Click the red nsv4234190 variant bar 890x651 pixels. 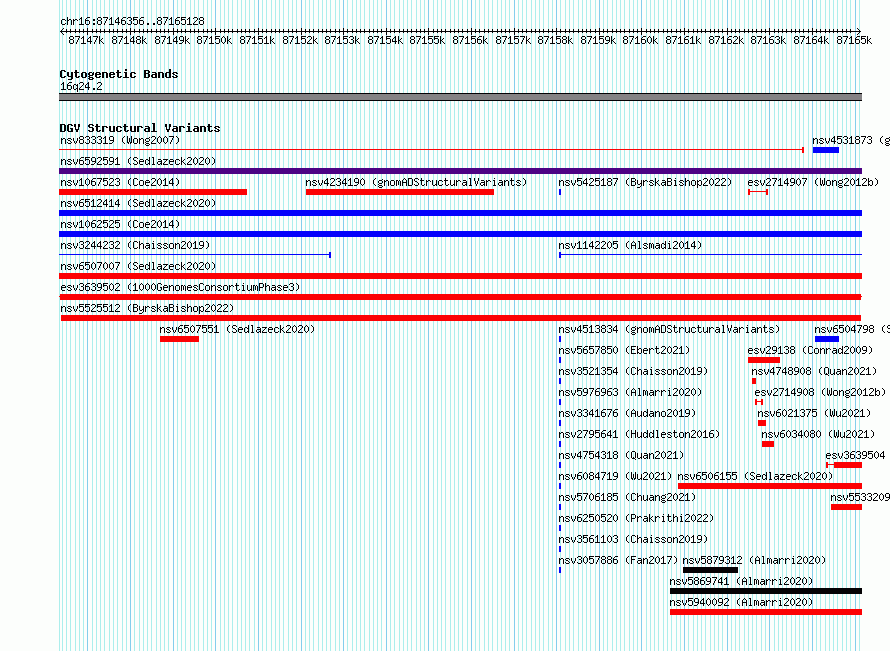coord(400,192)
